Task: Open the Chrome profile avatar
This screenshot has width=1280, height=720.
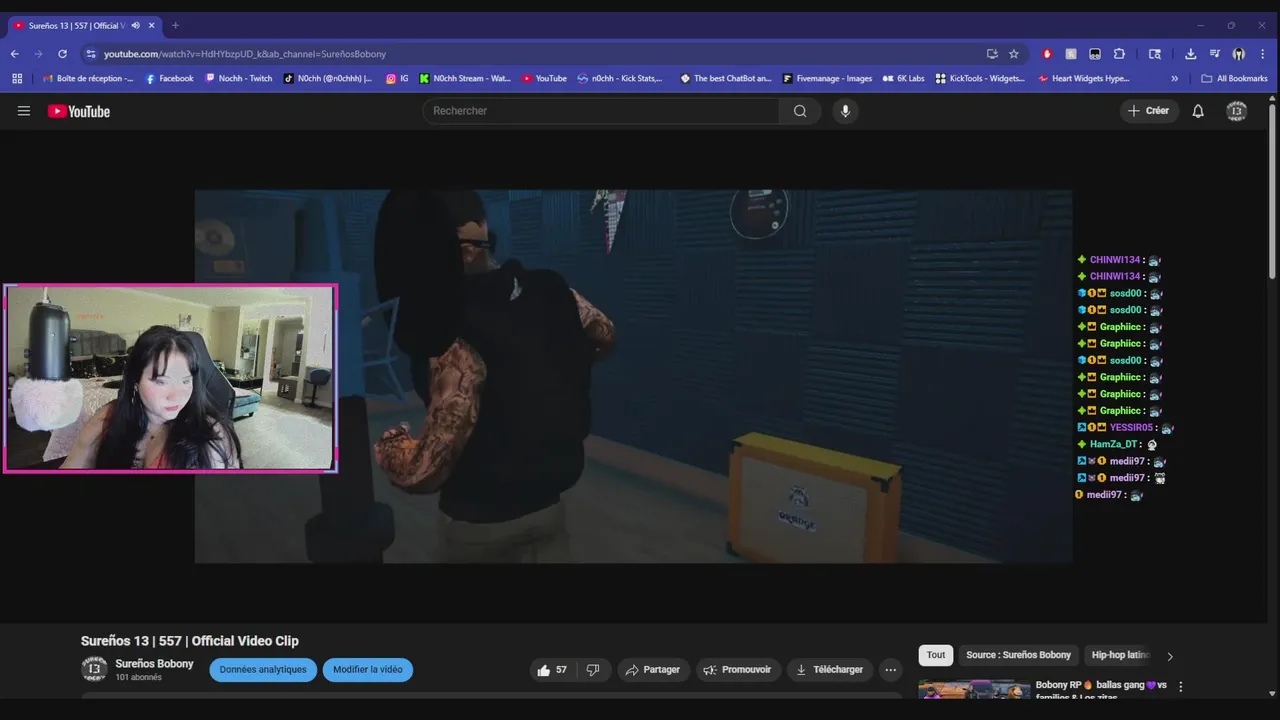Action: click(x=1239, y=54)
